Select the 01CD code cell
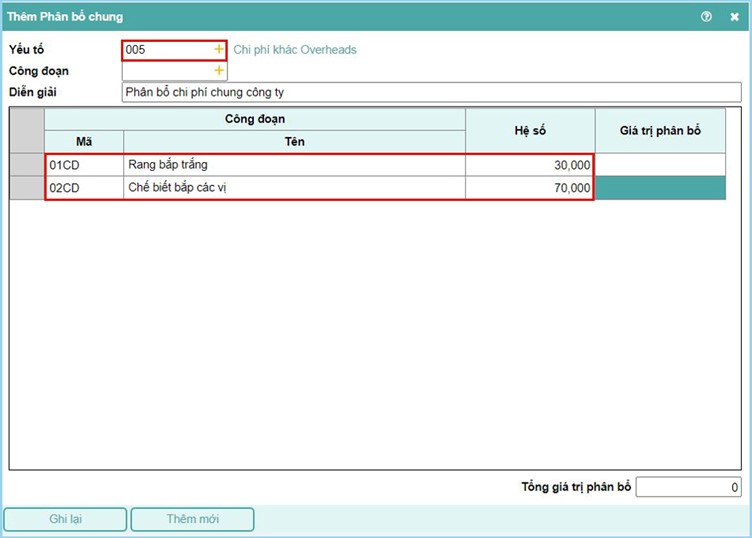The height and width of the screenshot is (538, 752). 84,165
